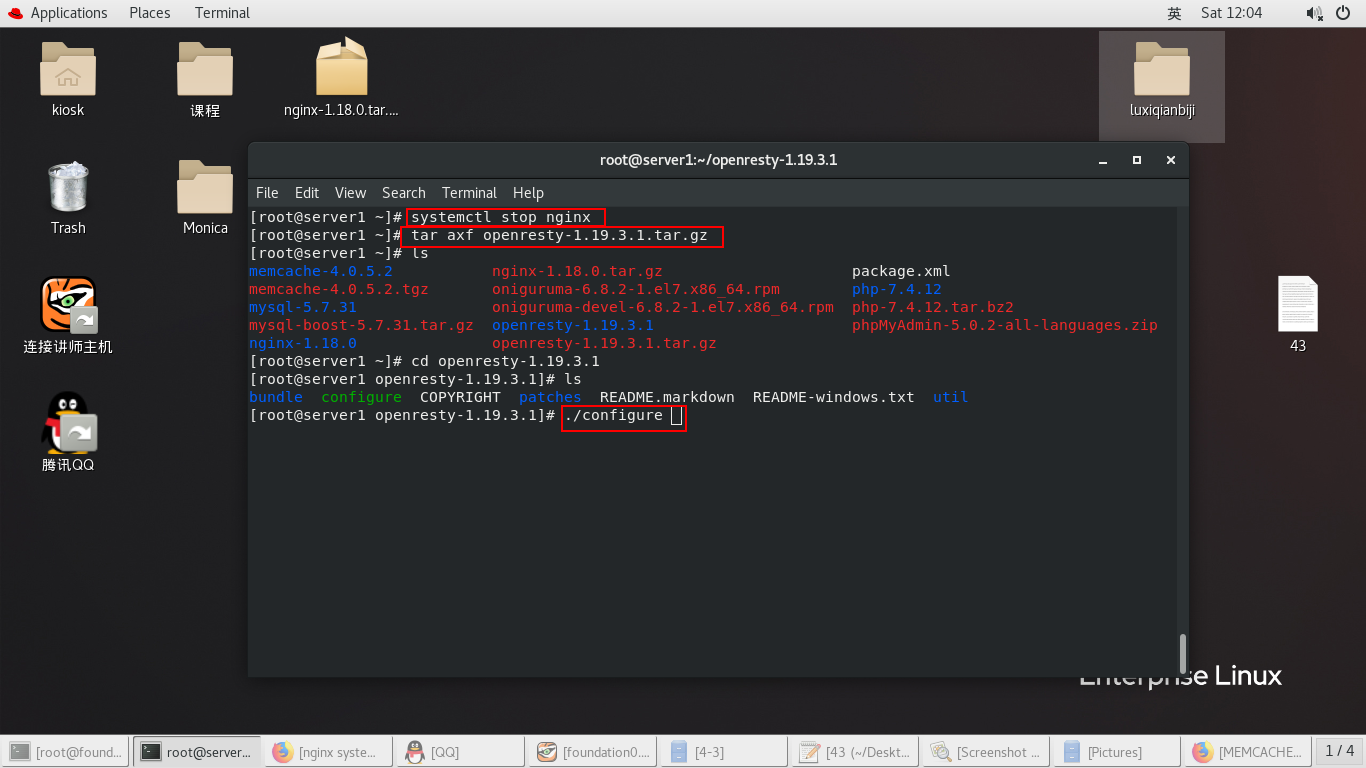Click the power icon in top bar
Image resolution: width=1366 pixels, height=768 pixels.
(x=1344, y=13)
